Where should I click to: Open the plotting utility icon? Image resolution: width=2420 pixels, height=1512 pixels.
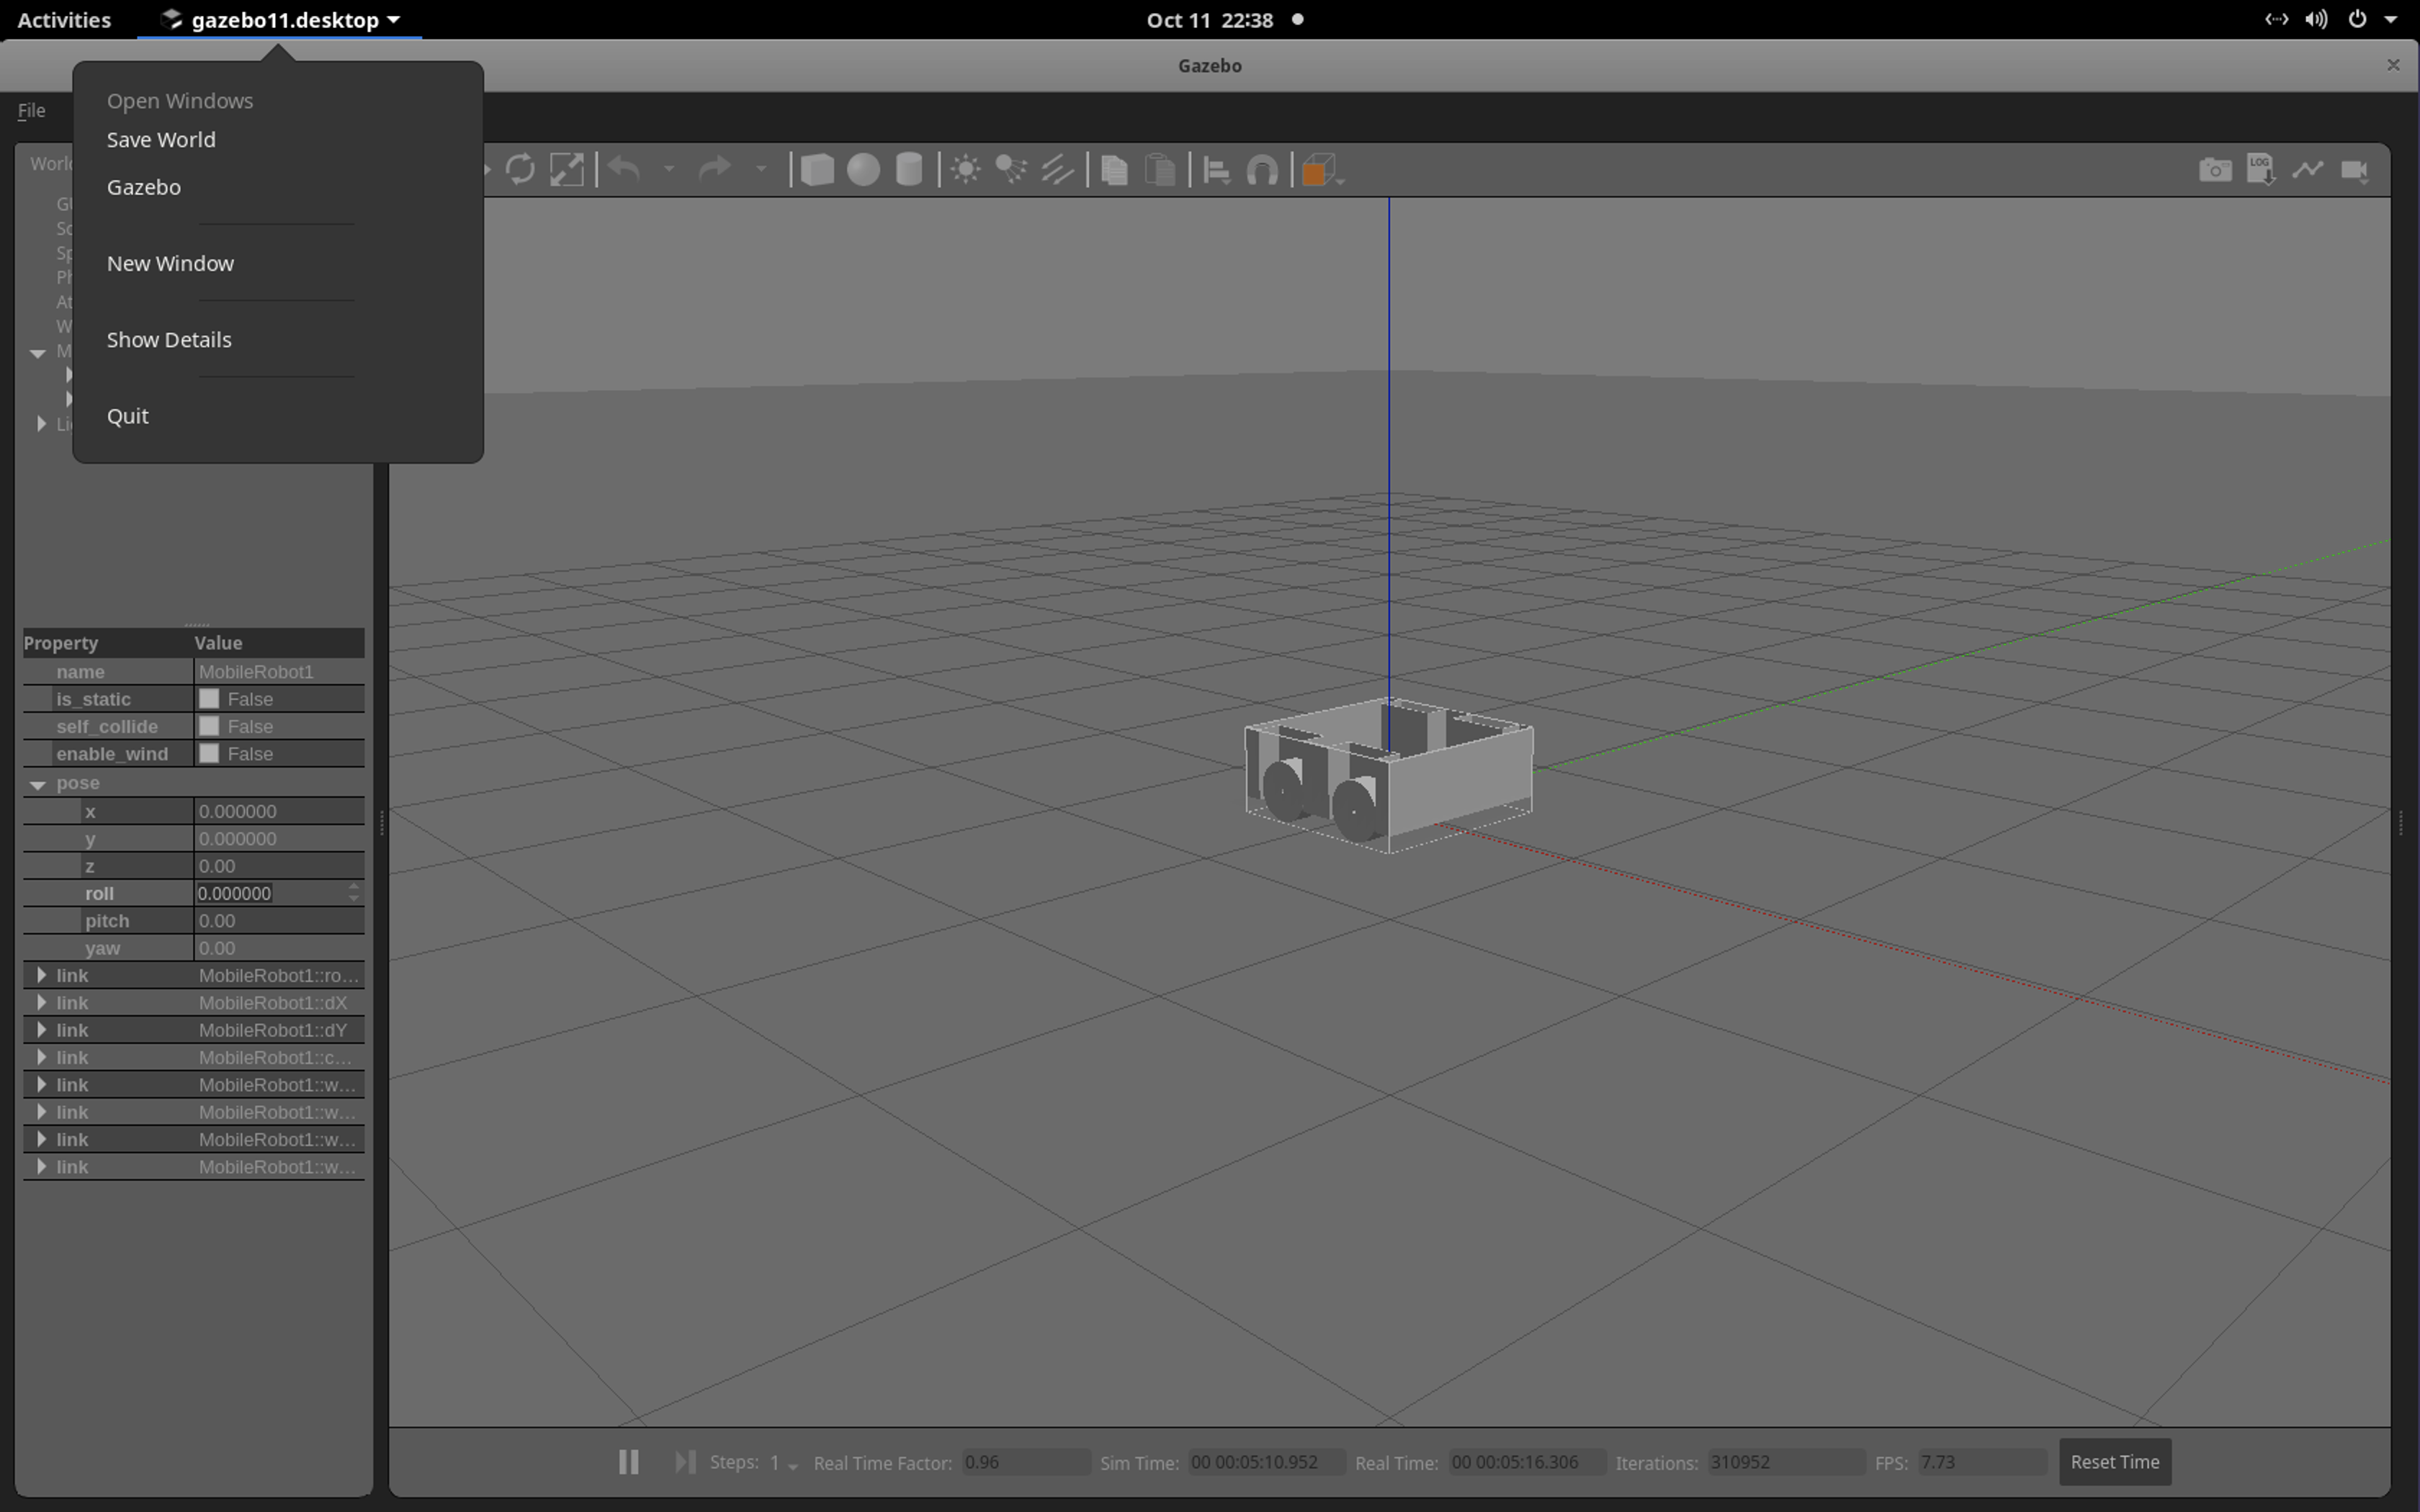pos(2308,169)
